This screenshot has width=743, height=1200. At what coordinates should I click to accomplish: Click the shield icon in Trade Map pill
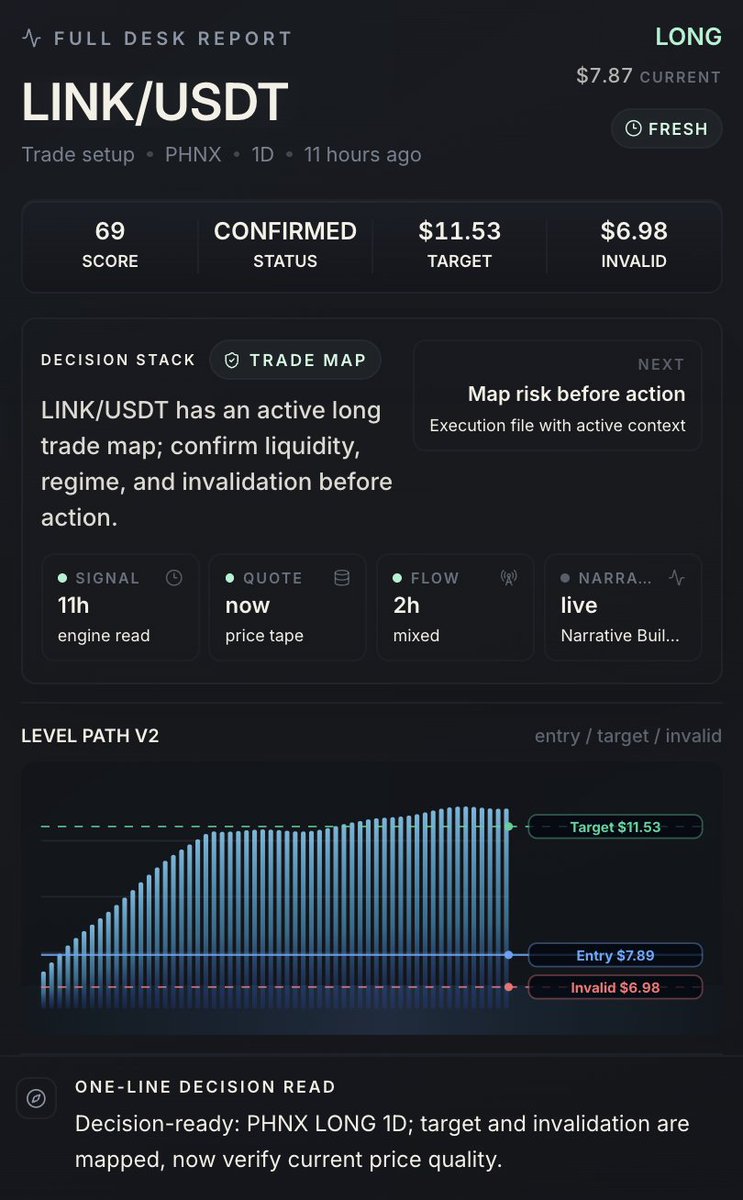[232, 360]
